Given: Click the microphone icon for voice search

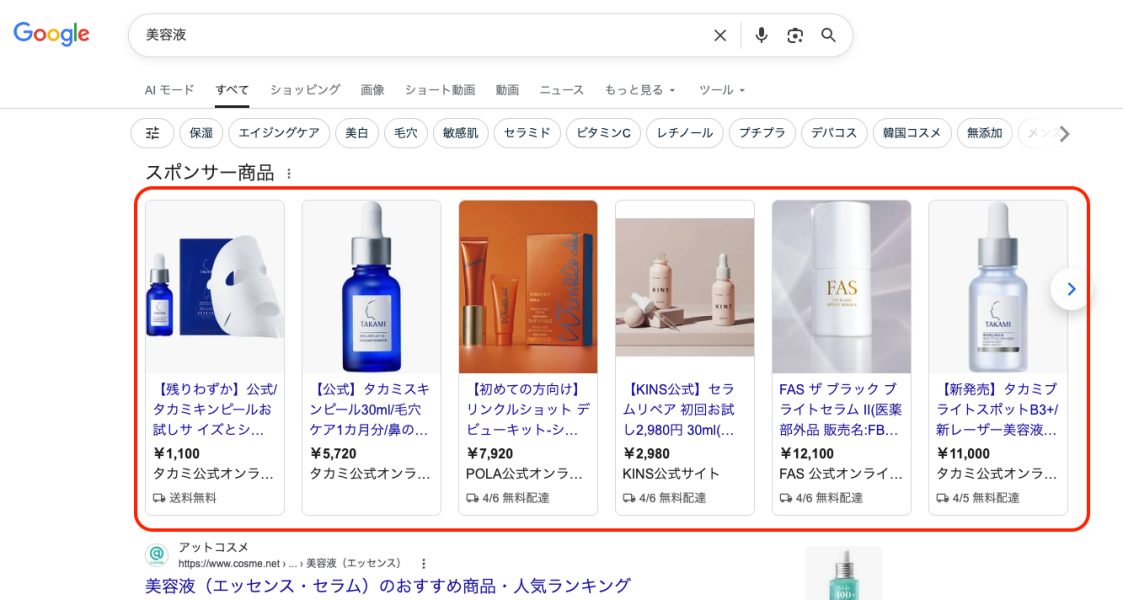Looking at the screenshot, I should pos(761,34).
